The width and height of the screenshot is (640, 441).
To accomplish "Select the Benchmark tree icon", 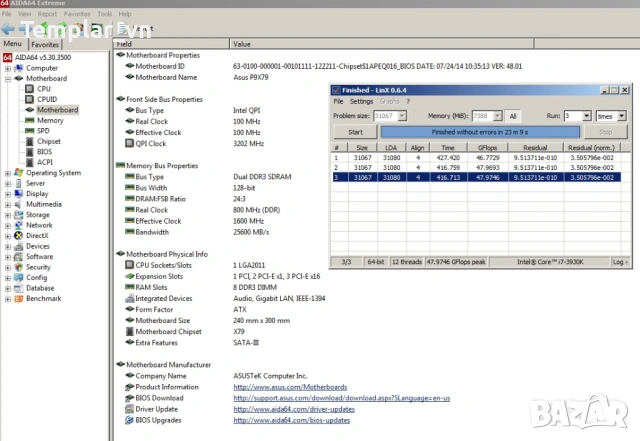I will pyautogui.click(x=19, y=299).
